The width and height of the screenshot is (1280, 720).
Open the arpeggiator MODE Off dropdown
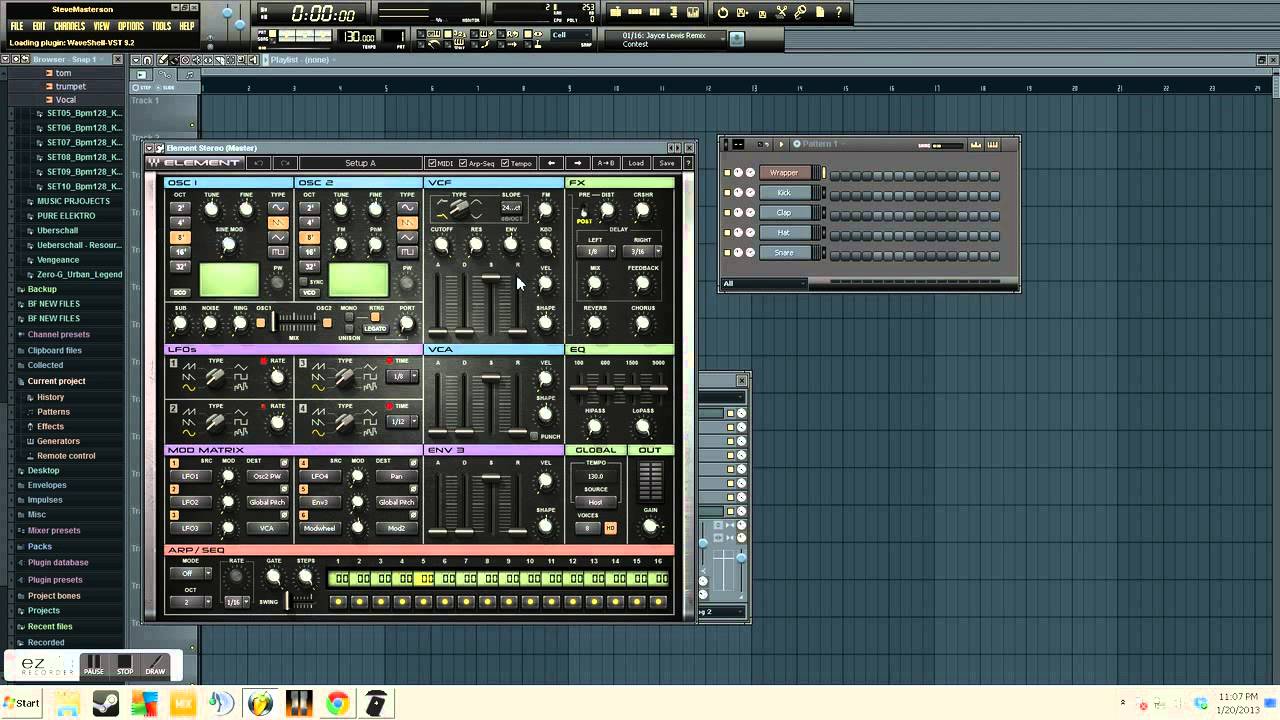point(190,574)
